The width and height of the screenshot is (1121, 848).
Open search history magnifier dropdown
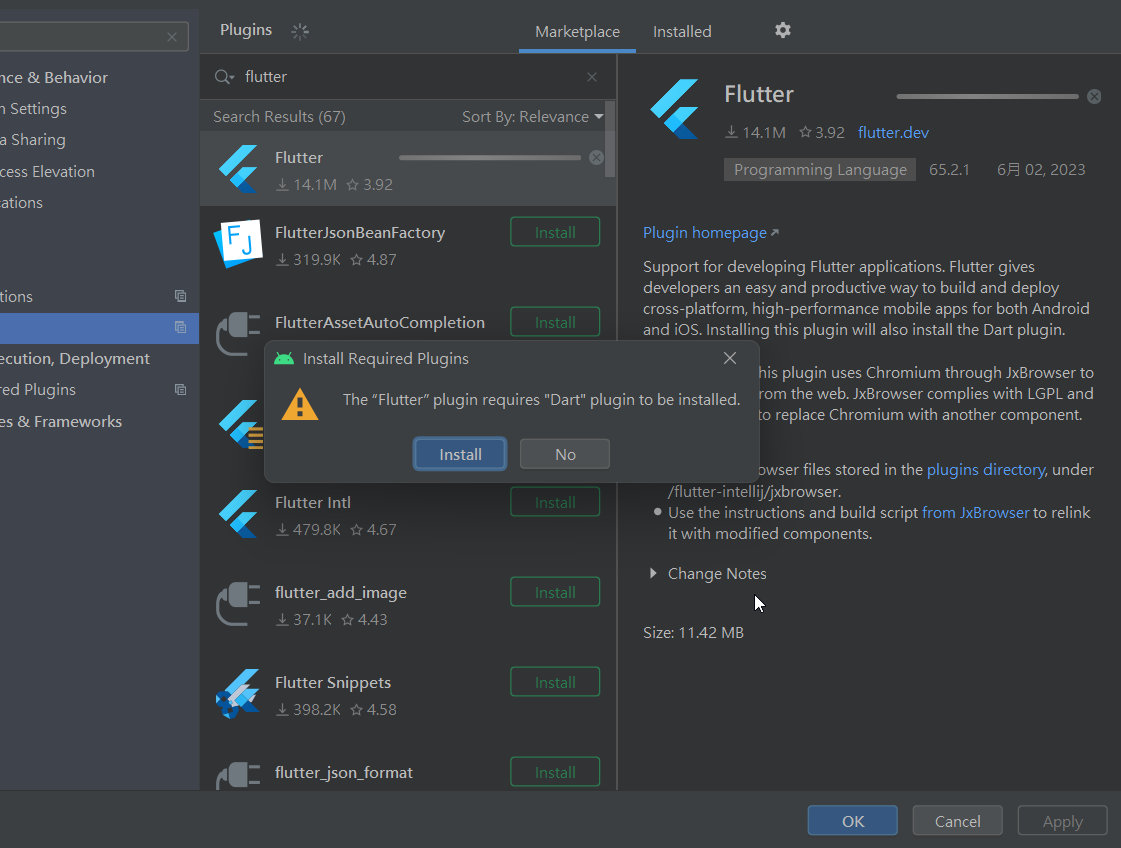224,77
